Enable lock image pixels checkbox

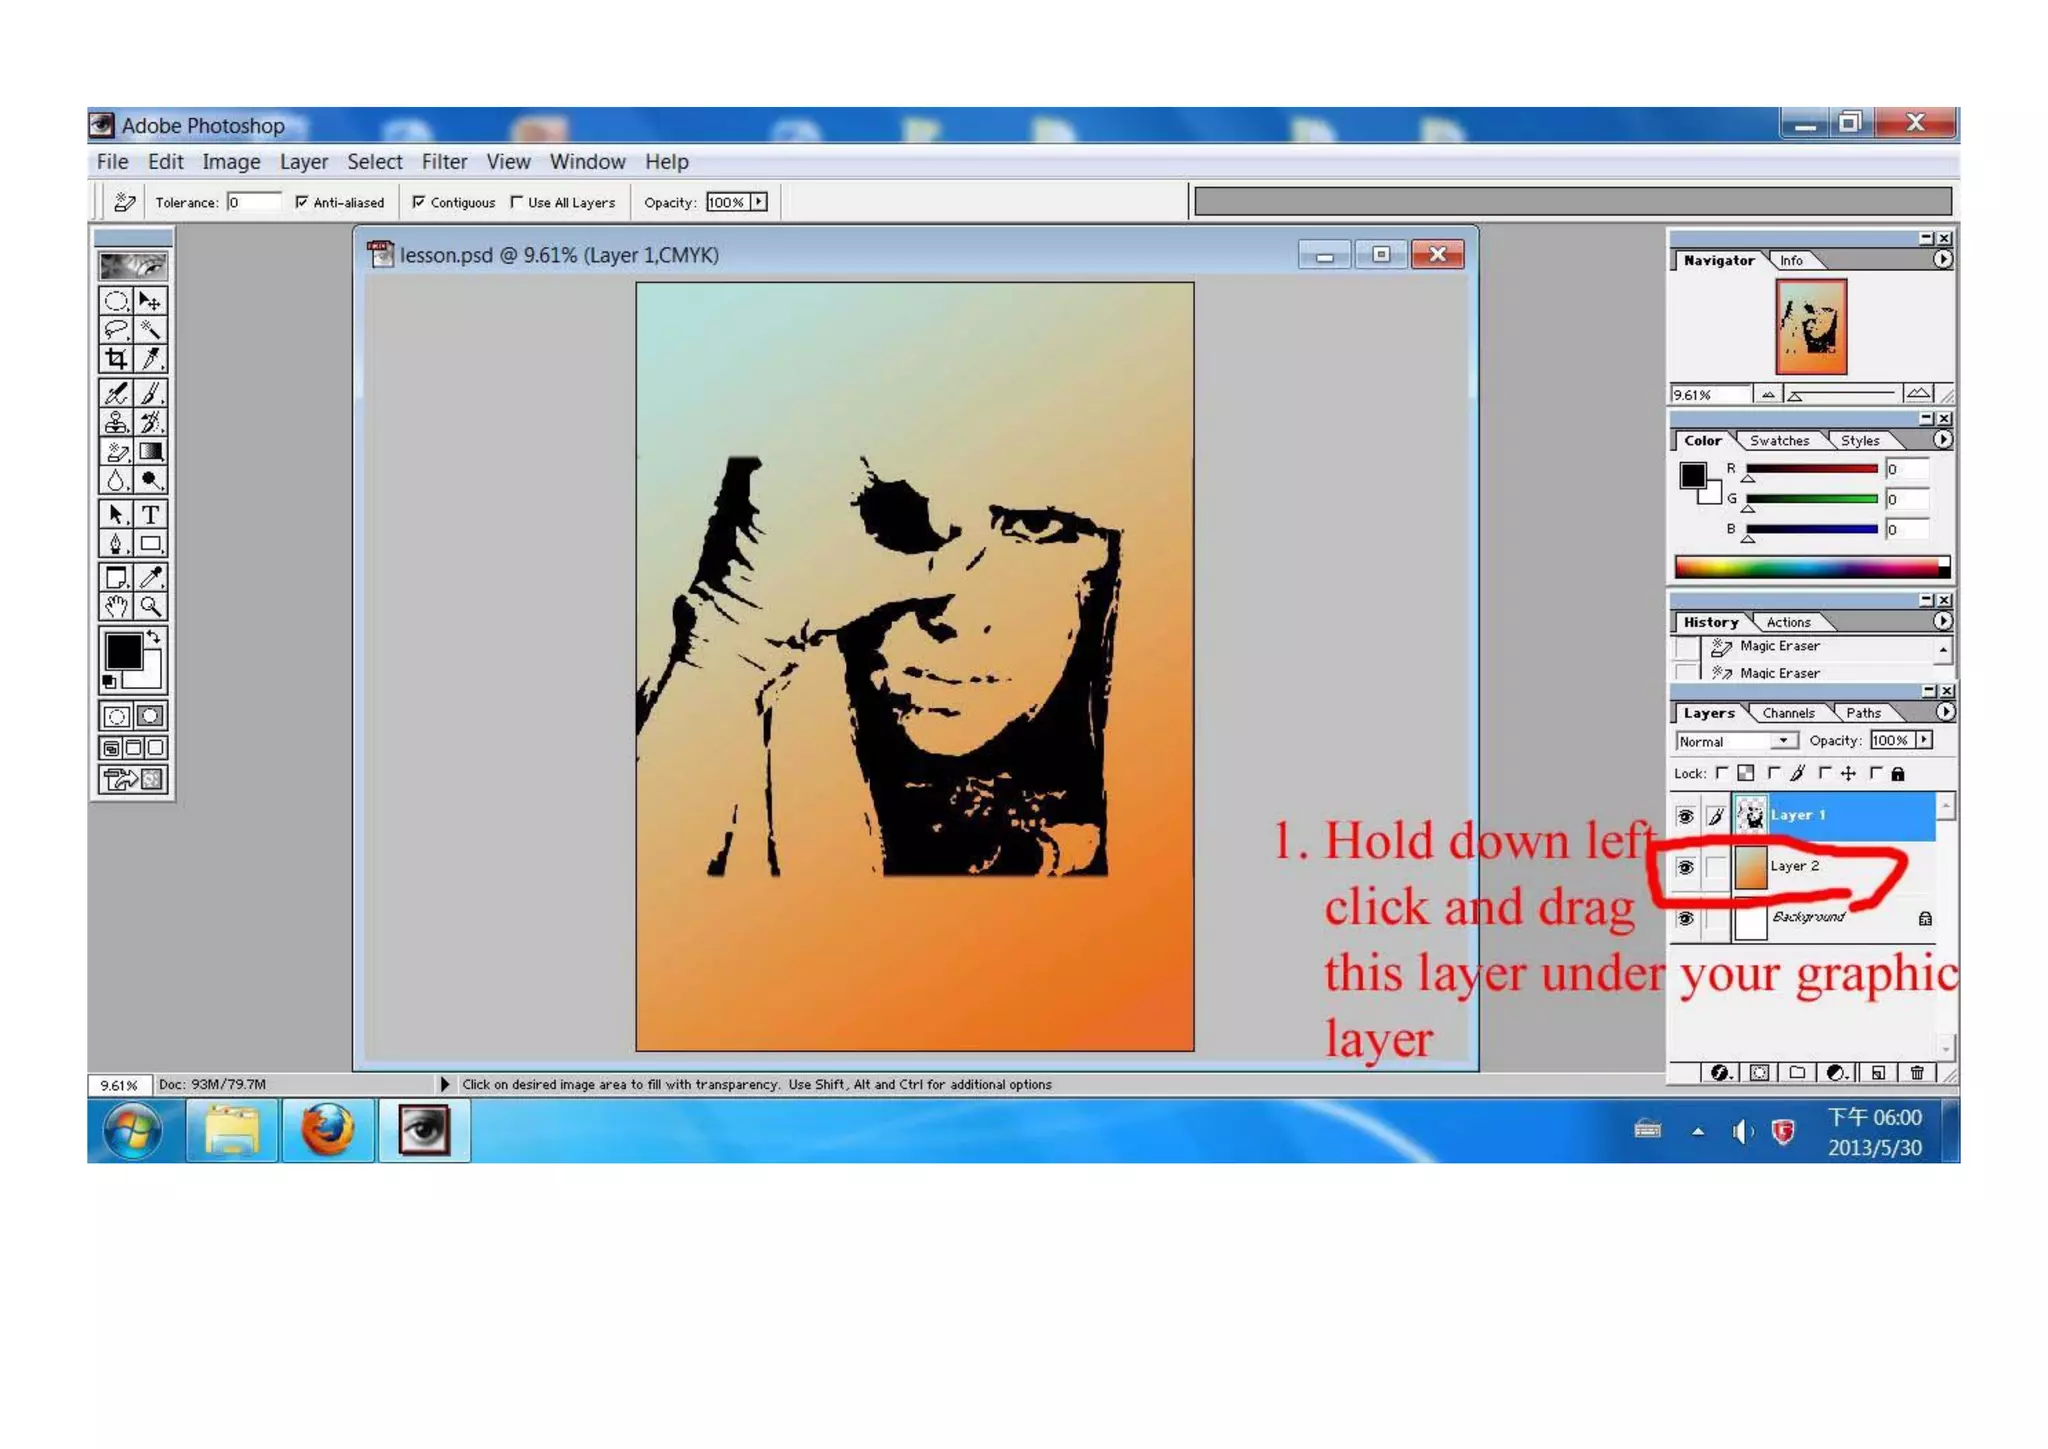(1774, 773)
